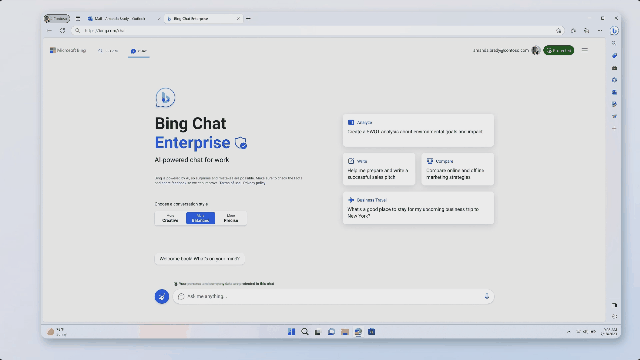This screenshot has width=640, height=360.
Task: Click the microphone icon in the chat box
Action: point(487,296)
